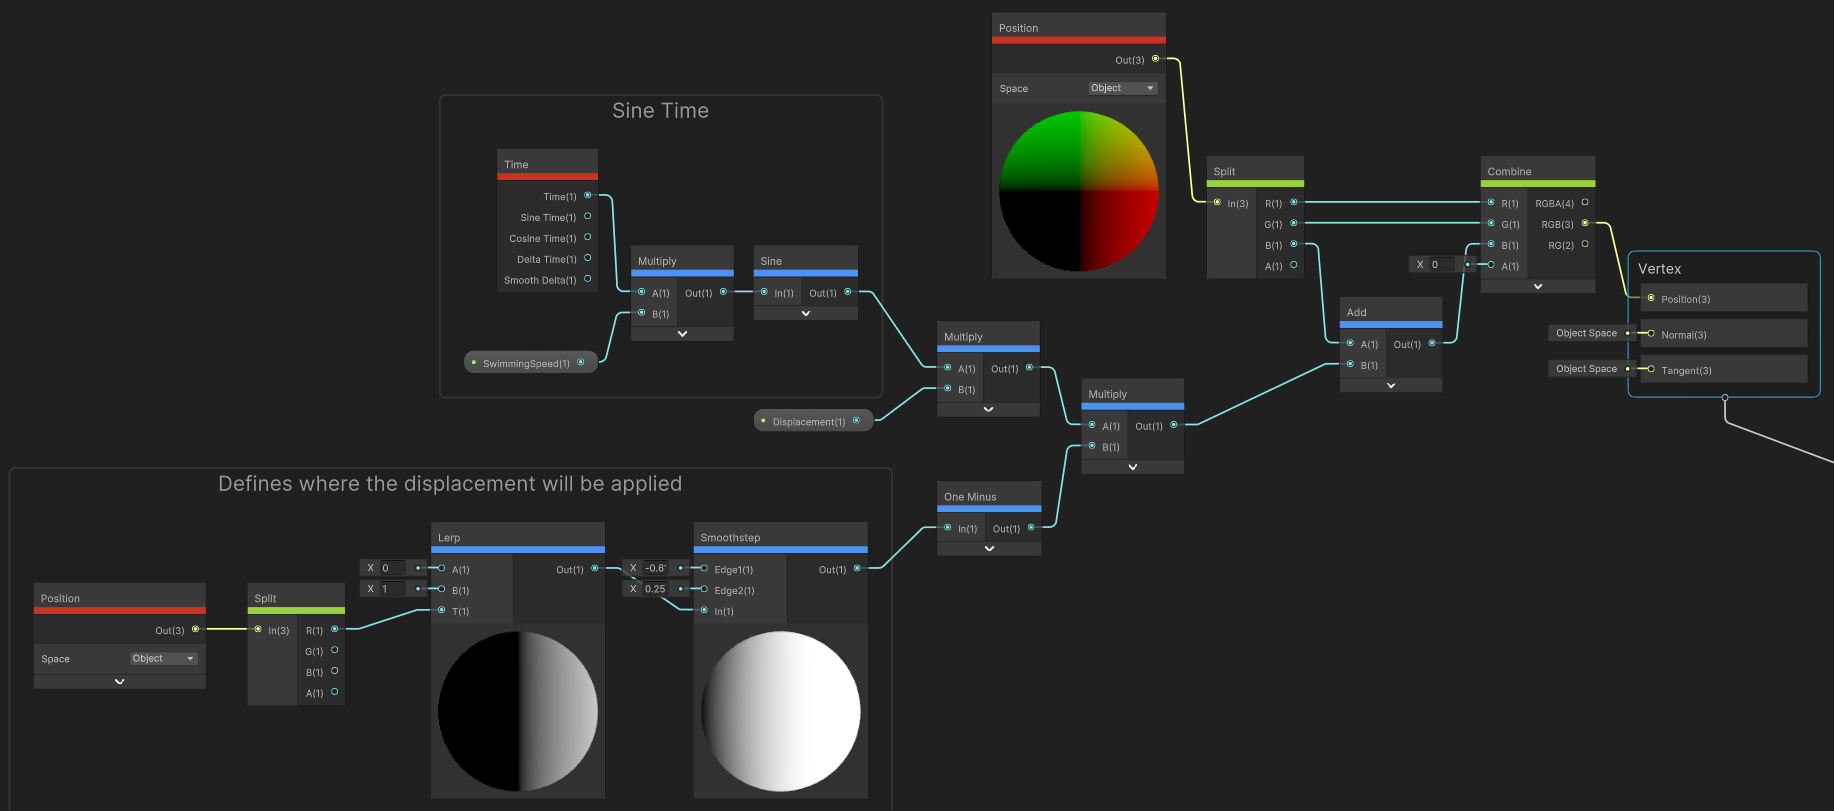1834x811 pixels.
Task: Click the Position node red-green preview sphere
Action: [1079, 191]
